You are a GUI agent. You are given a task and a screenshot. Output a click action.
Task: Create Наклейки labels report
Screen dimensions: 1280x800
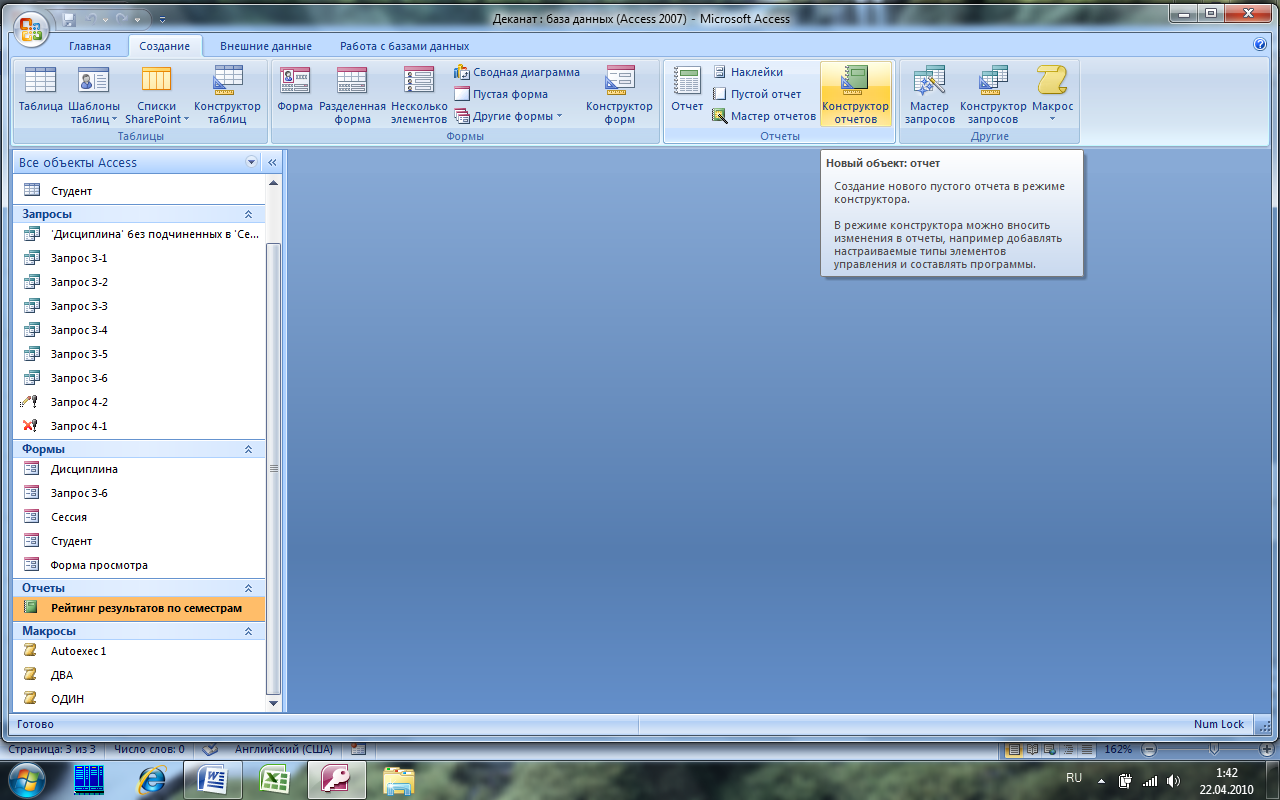pos(748,72)
